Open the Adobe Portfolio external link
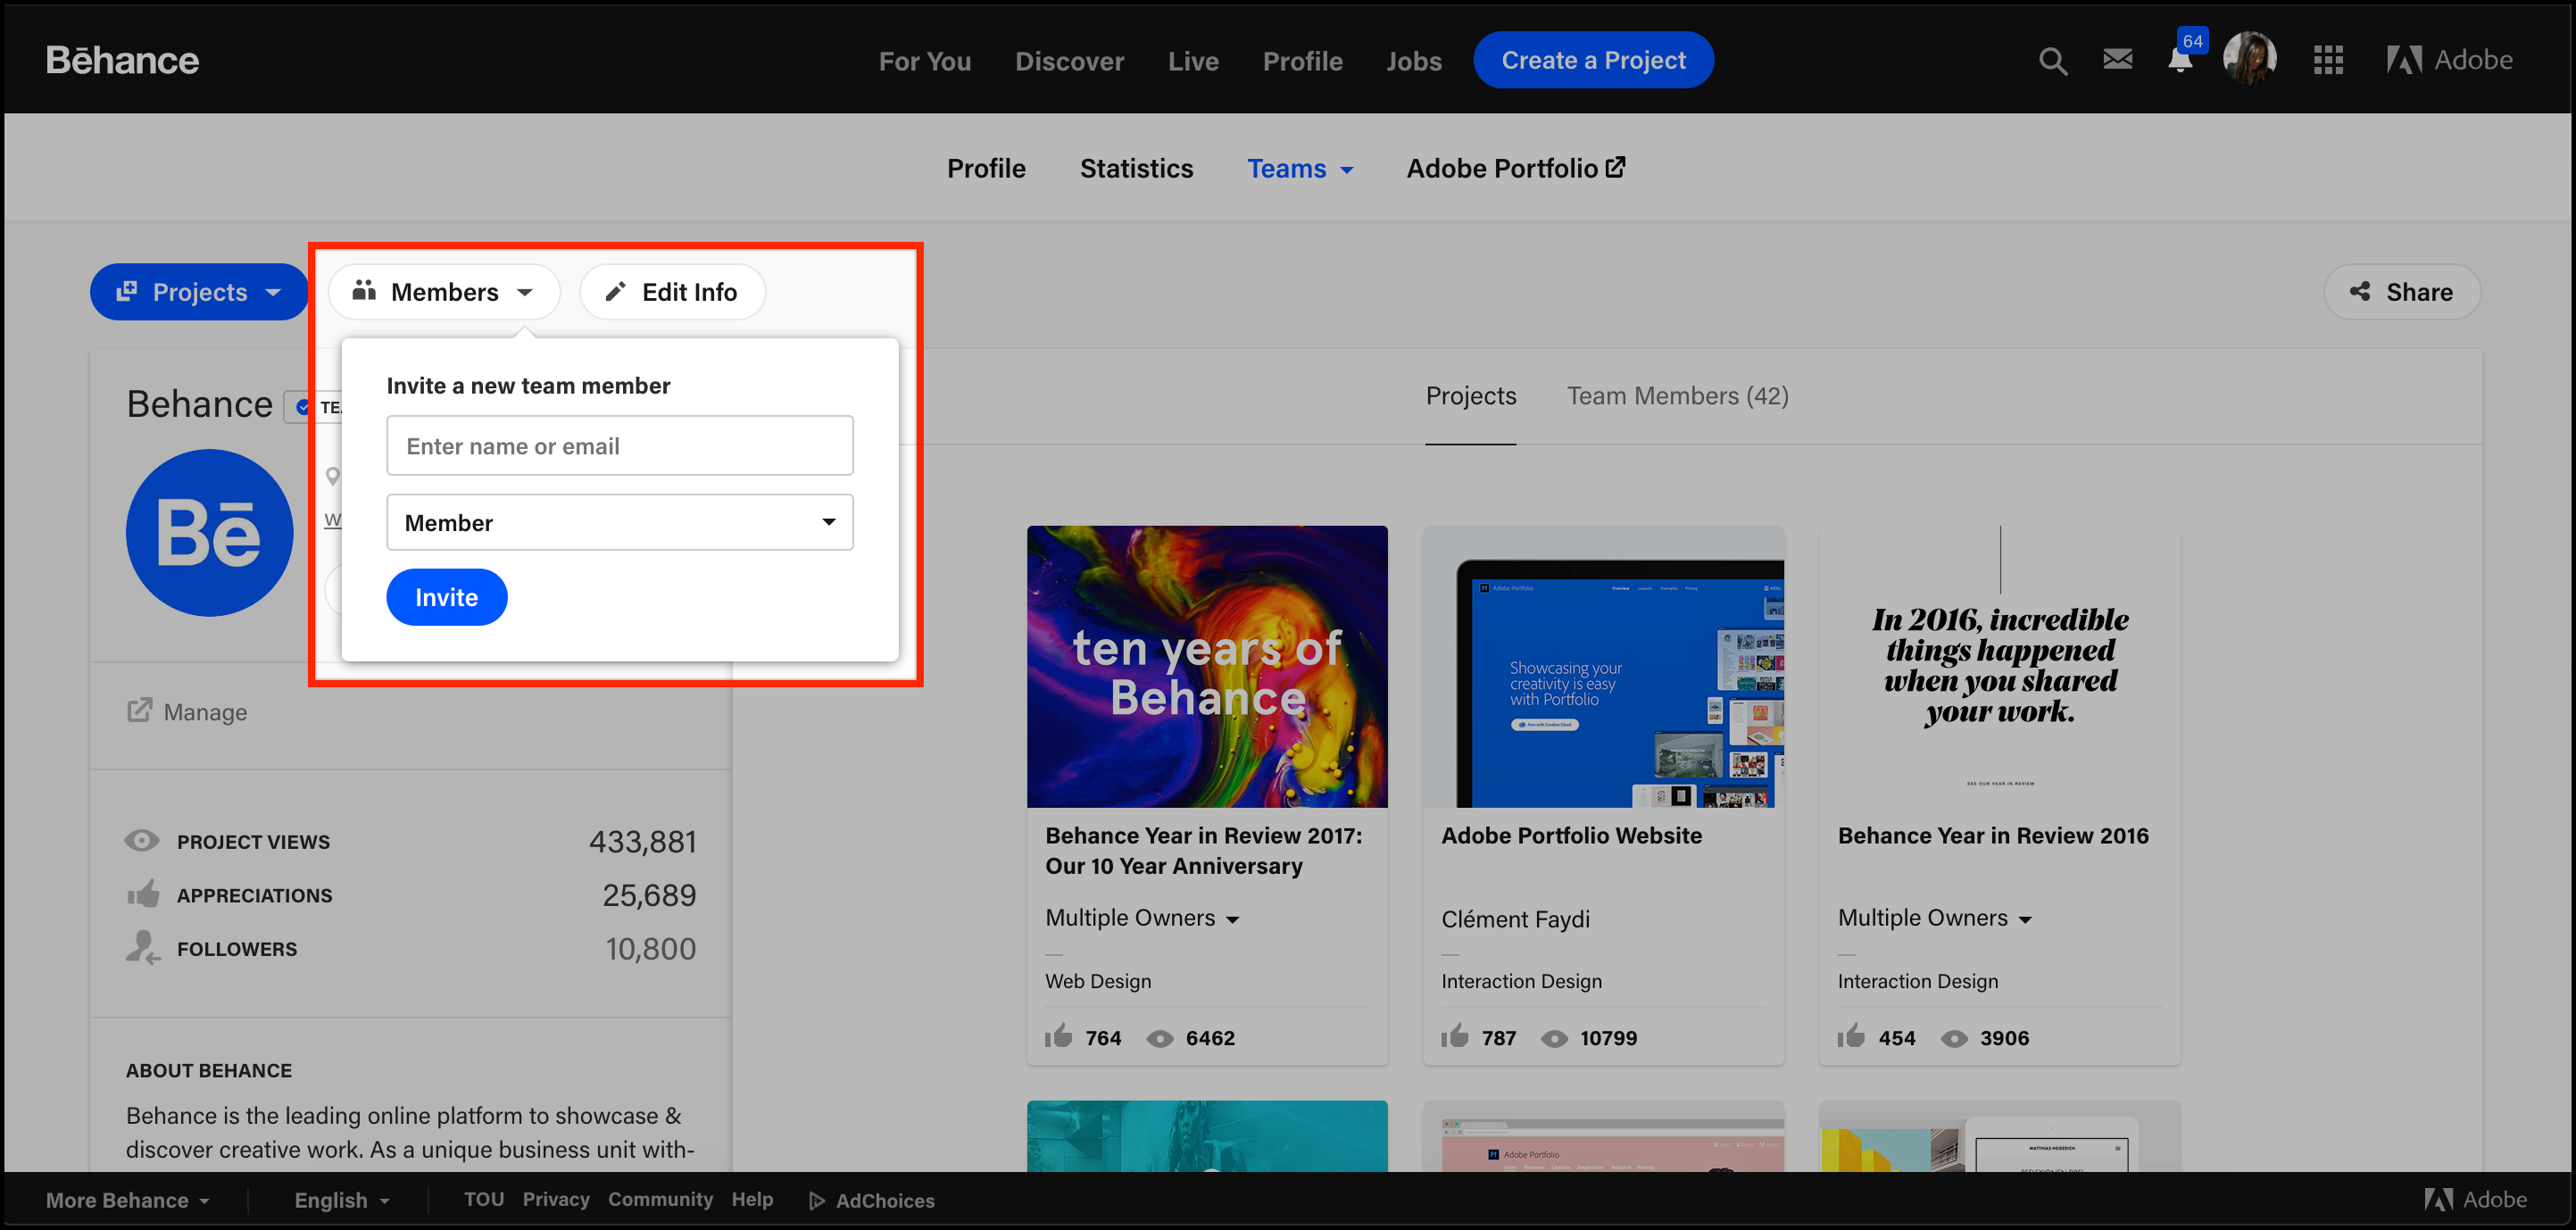The image size is (2576, 1230). [x=1516, y=168]
